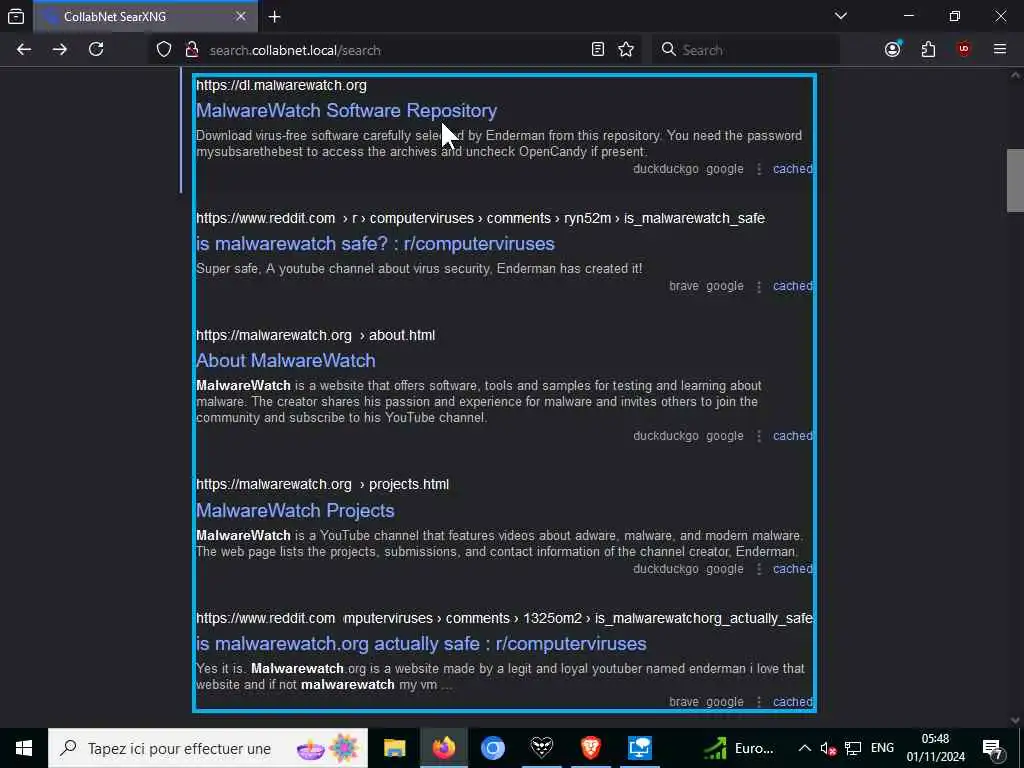Viewport: 1024px width, 768px height.
Task: Click 'google' engine label under About MalwareWatch
Action: coord(724,436)
